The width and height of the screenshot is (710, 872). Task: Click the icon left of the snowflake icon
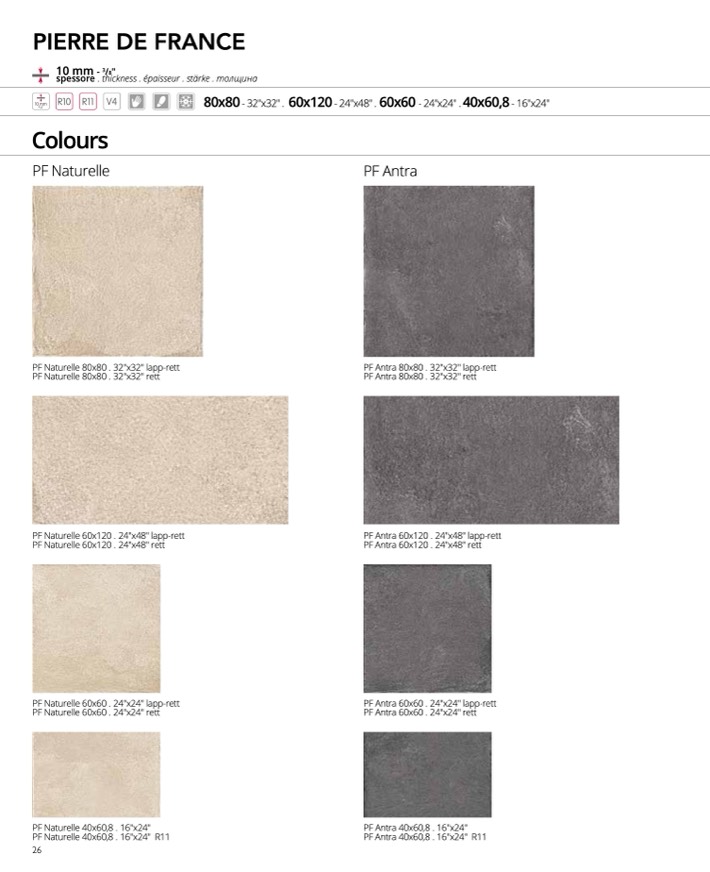pyautogui.click(x=161, y=102)
